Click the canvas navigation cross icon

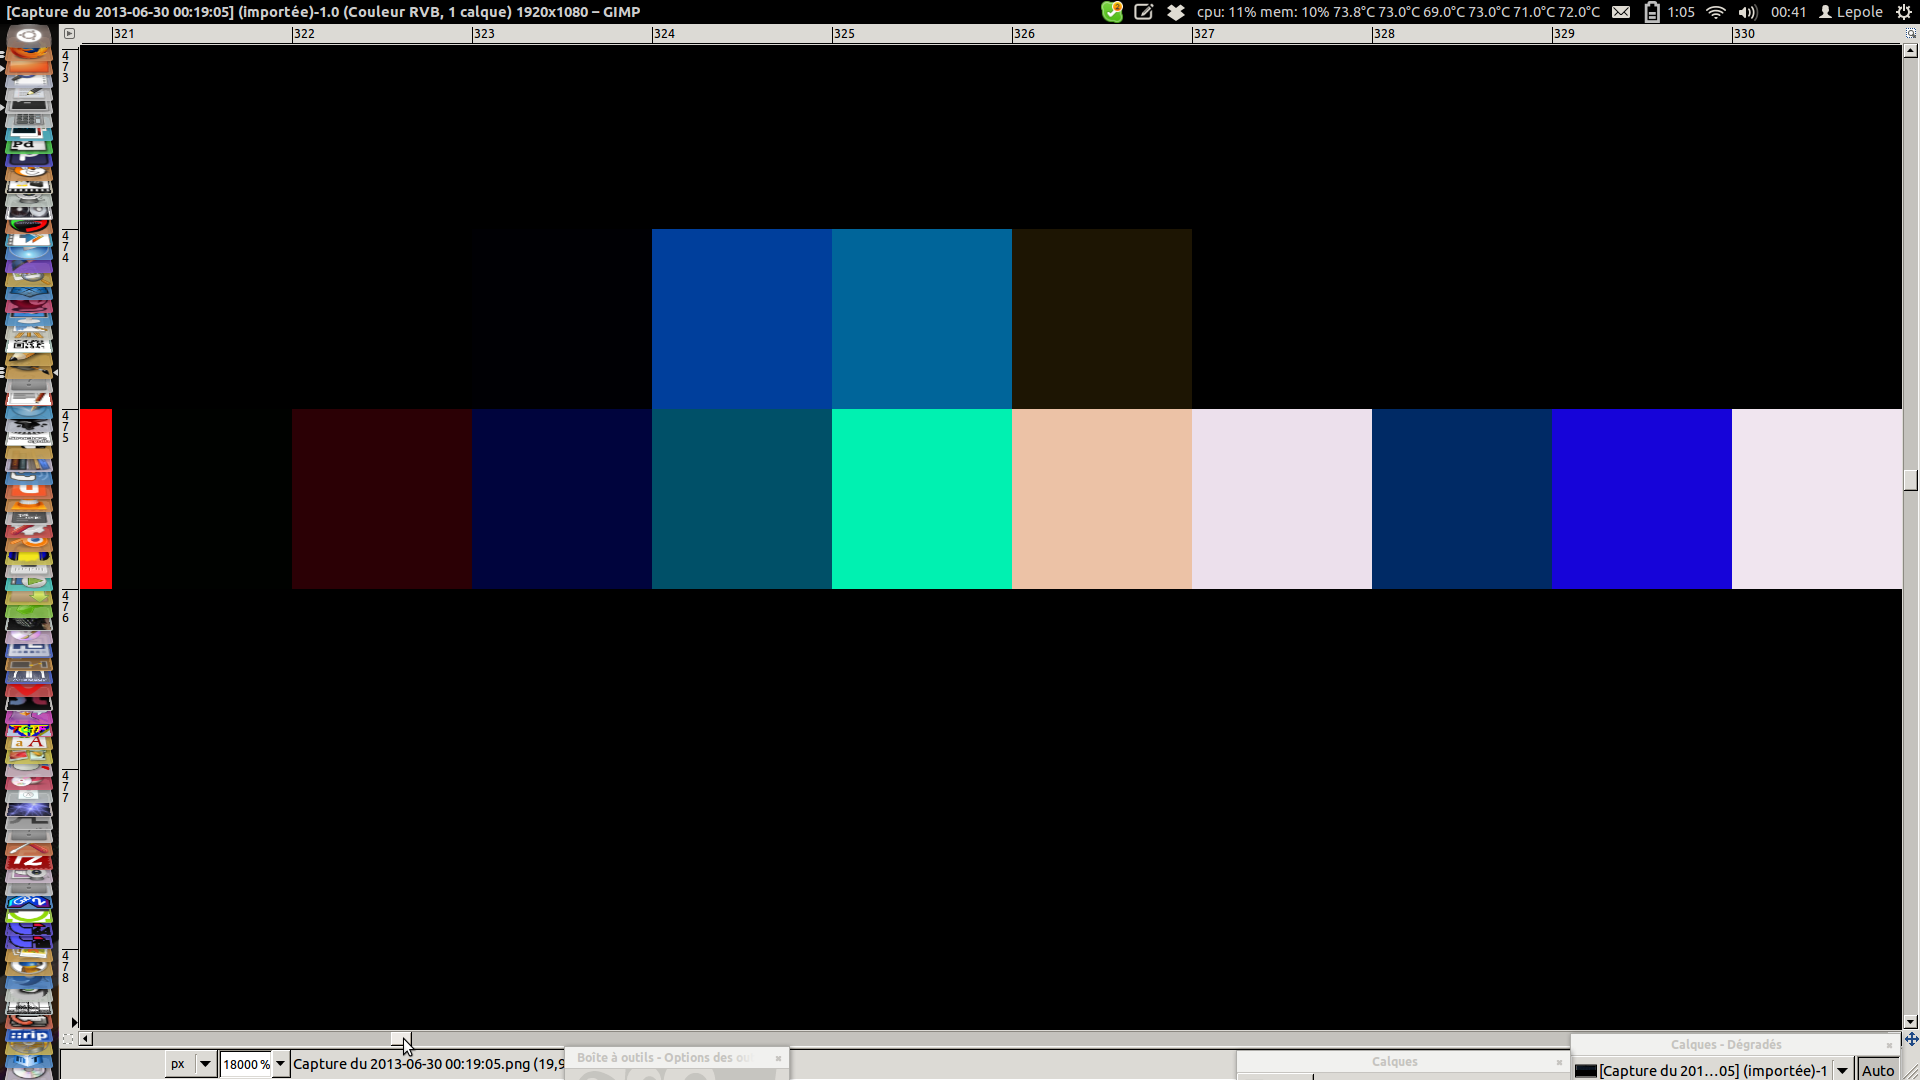[1910, 1039]
